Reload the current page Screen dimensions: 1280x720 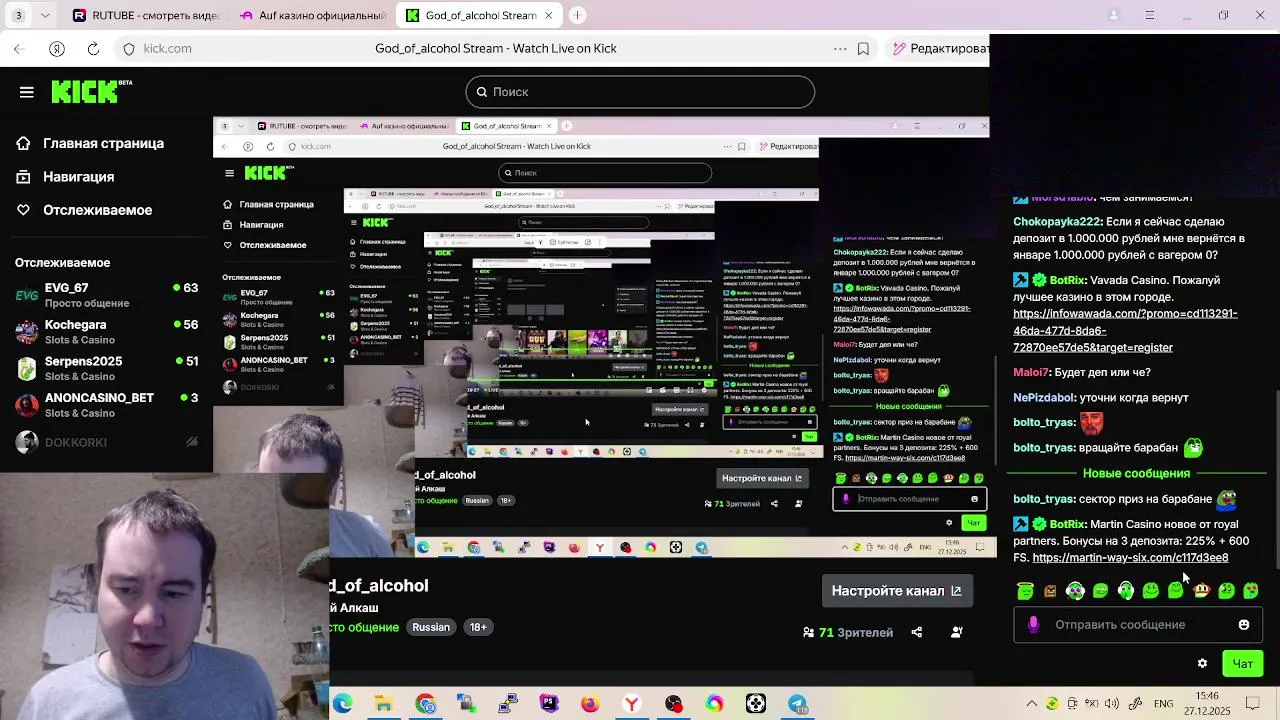coord(93,48)
